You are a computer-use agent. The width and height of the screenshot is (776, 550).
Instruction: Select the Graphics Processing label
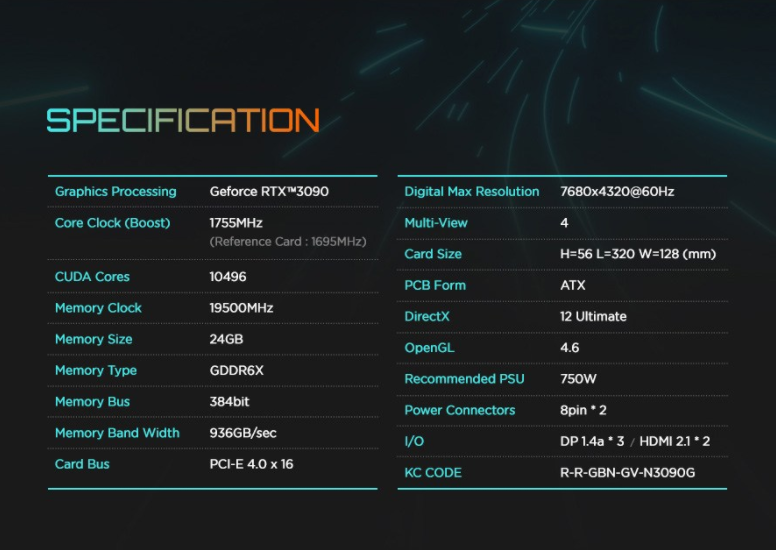[115, 192]
